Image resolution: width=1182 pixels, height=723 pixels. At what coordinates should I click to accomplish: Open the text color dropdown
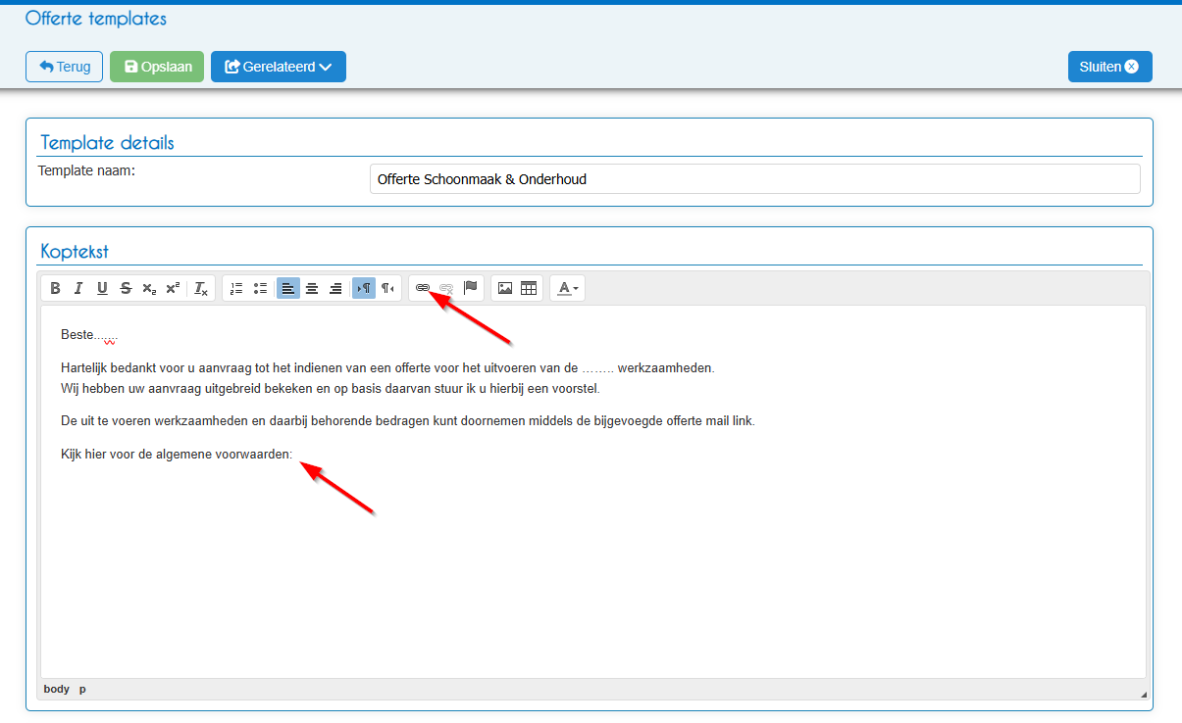point(568,288)
